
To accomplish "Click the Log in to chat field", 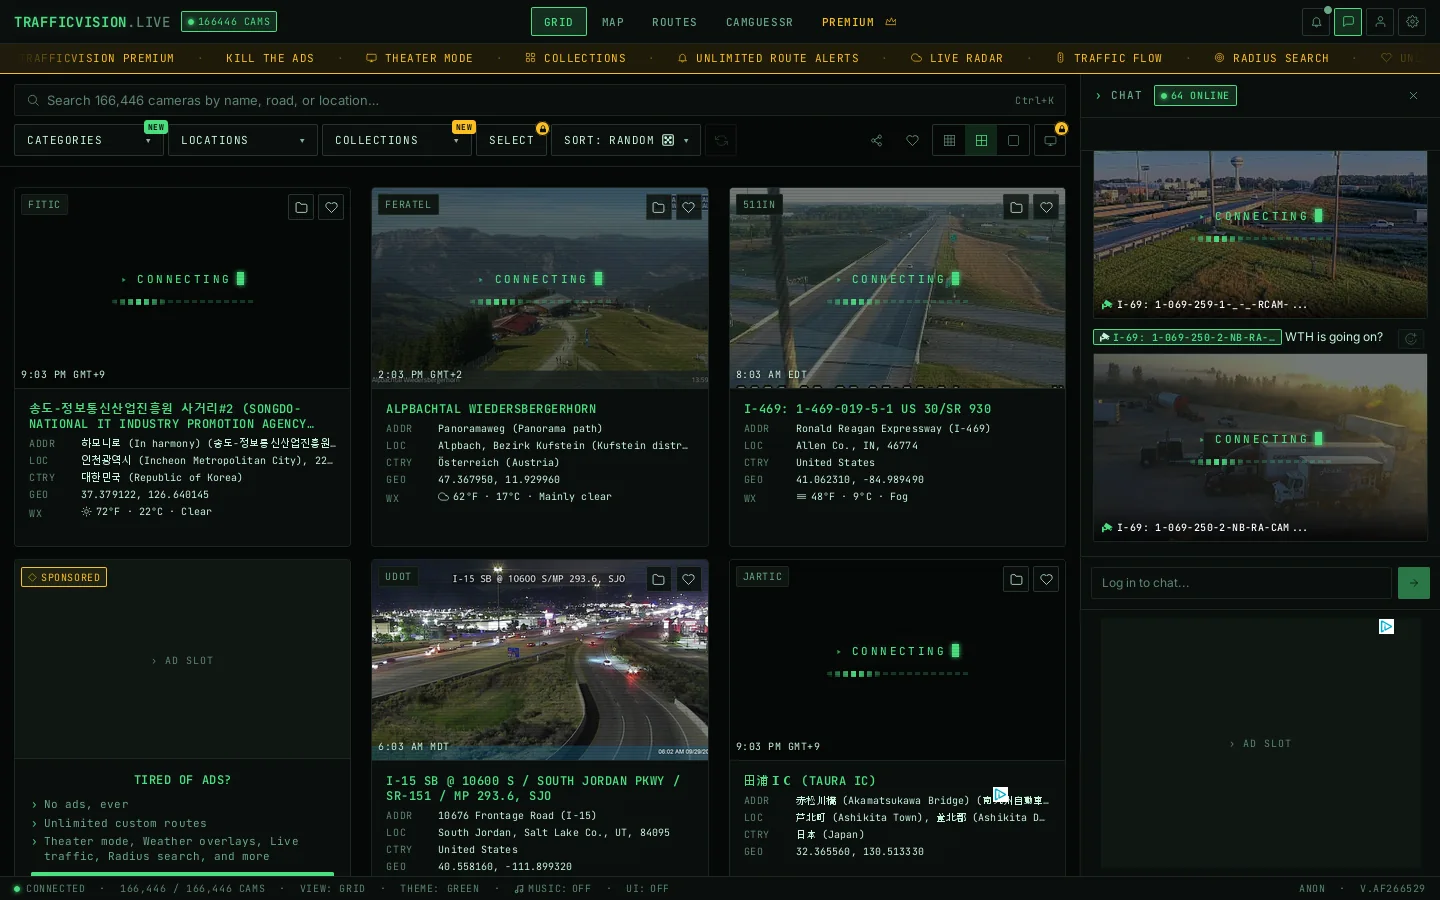I will 1241,583.
